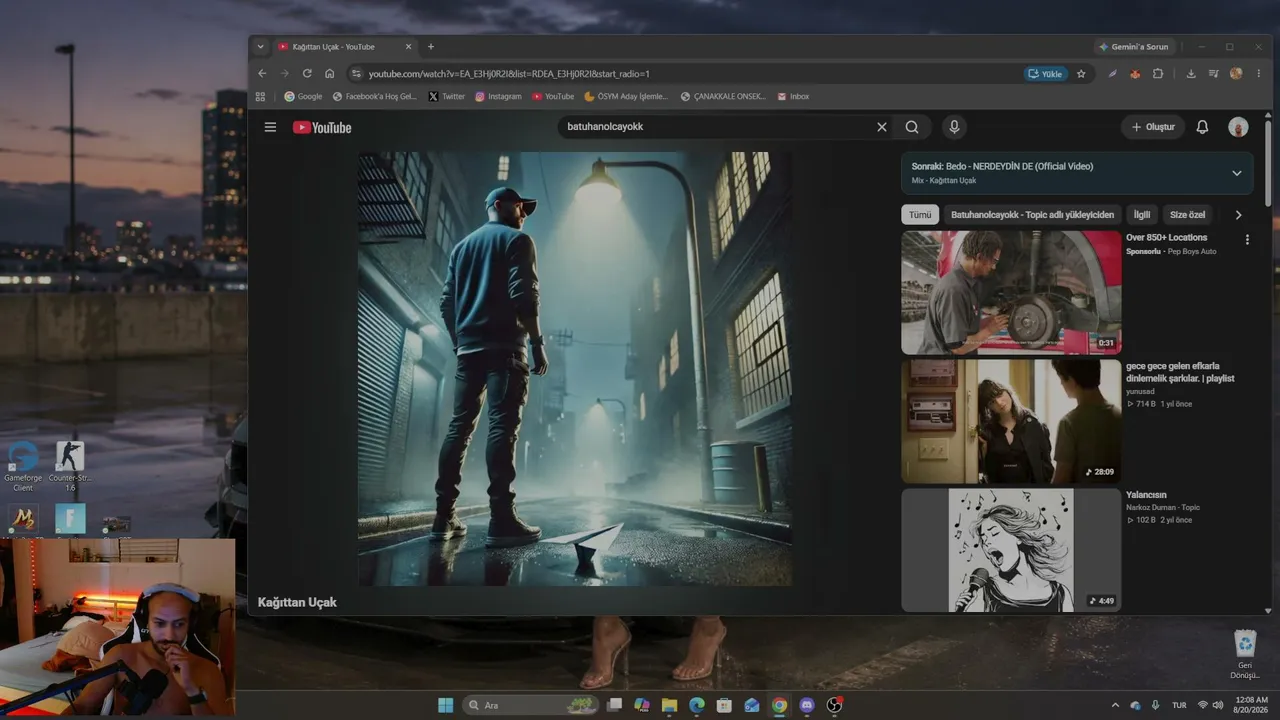This screenshot has height=720, width=1280.
Task: Open the Inbox bookmark
Action: point(793,96)
